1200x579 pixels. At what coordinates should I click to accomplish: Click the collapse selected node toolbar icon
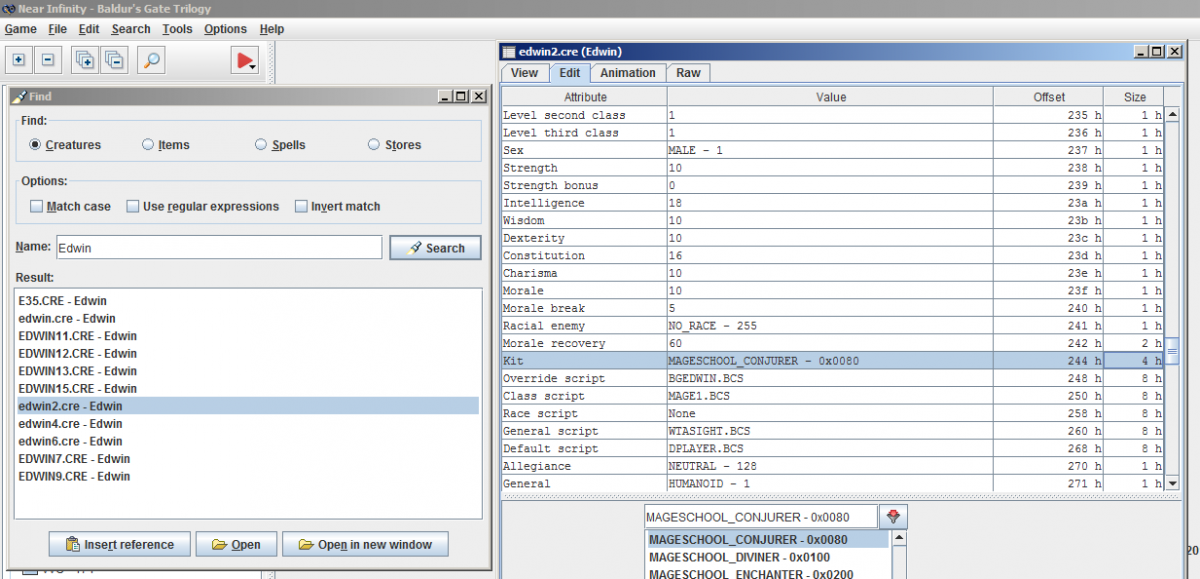tap(48, 60)
